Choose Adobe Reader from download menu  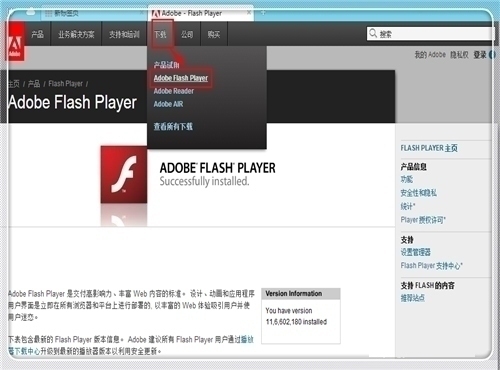pyautogui.click(x=174, y=91)
